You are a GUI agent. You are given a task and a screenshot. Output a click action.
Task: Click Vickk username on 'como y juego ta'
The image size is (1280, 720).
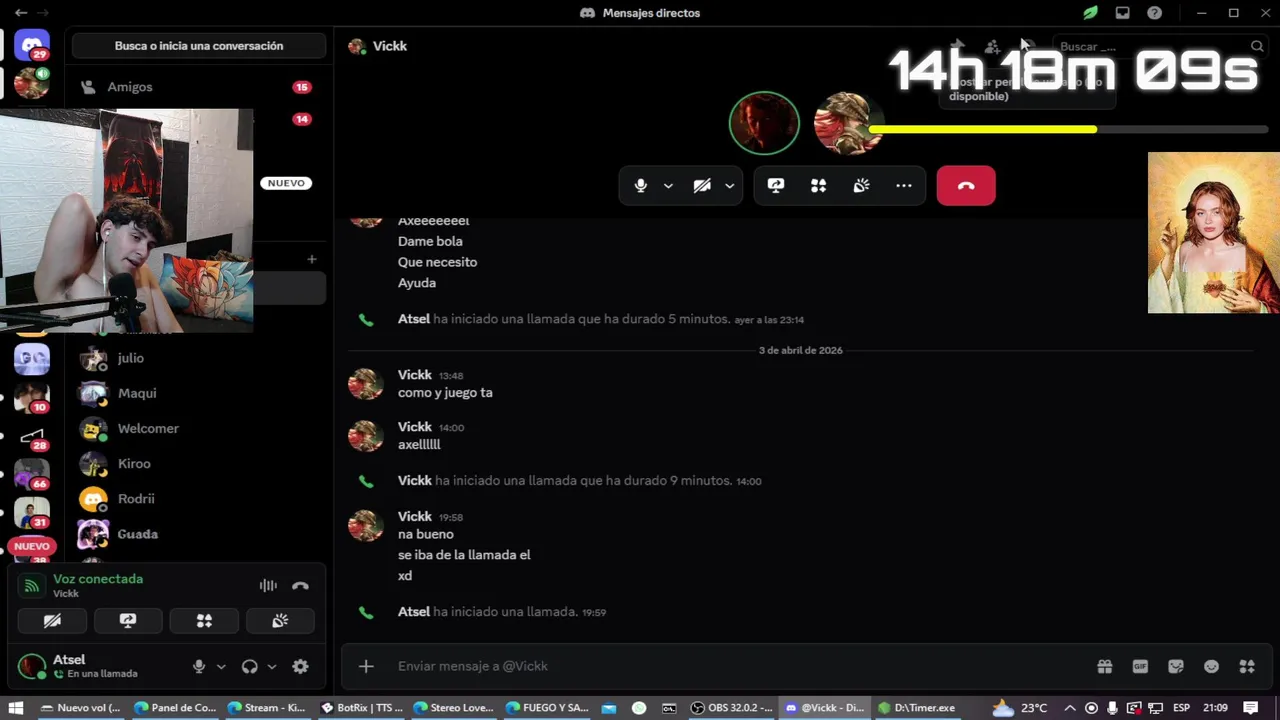coord(414,375)
